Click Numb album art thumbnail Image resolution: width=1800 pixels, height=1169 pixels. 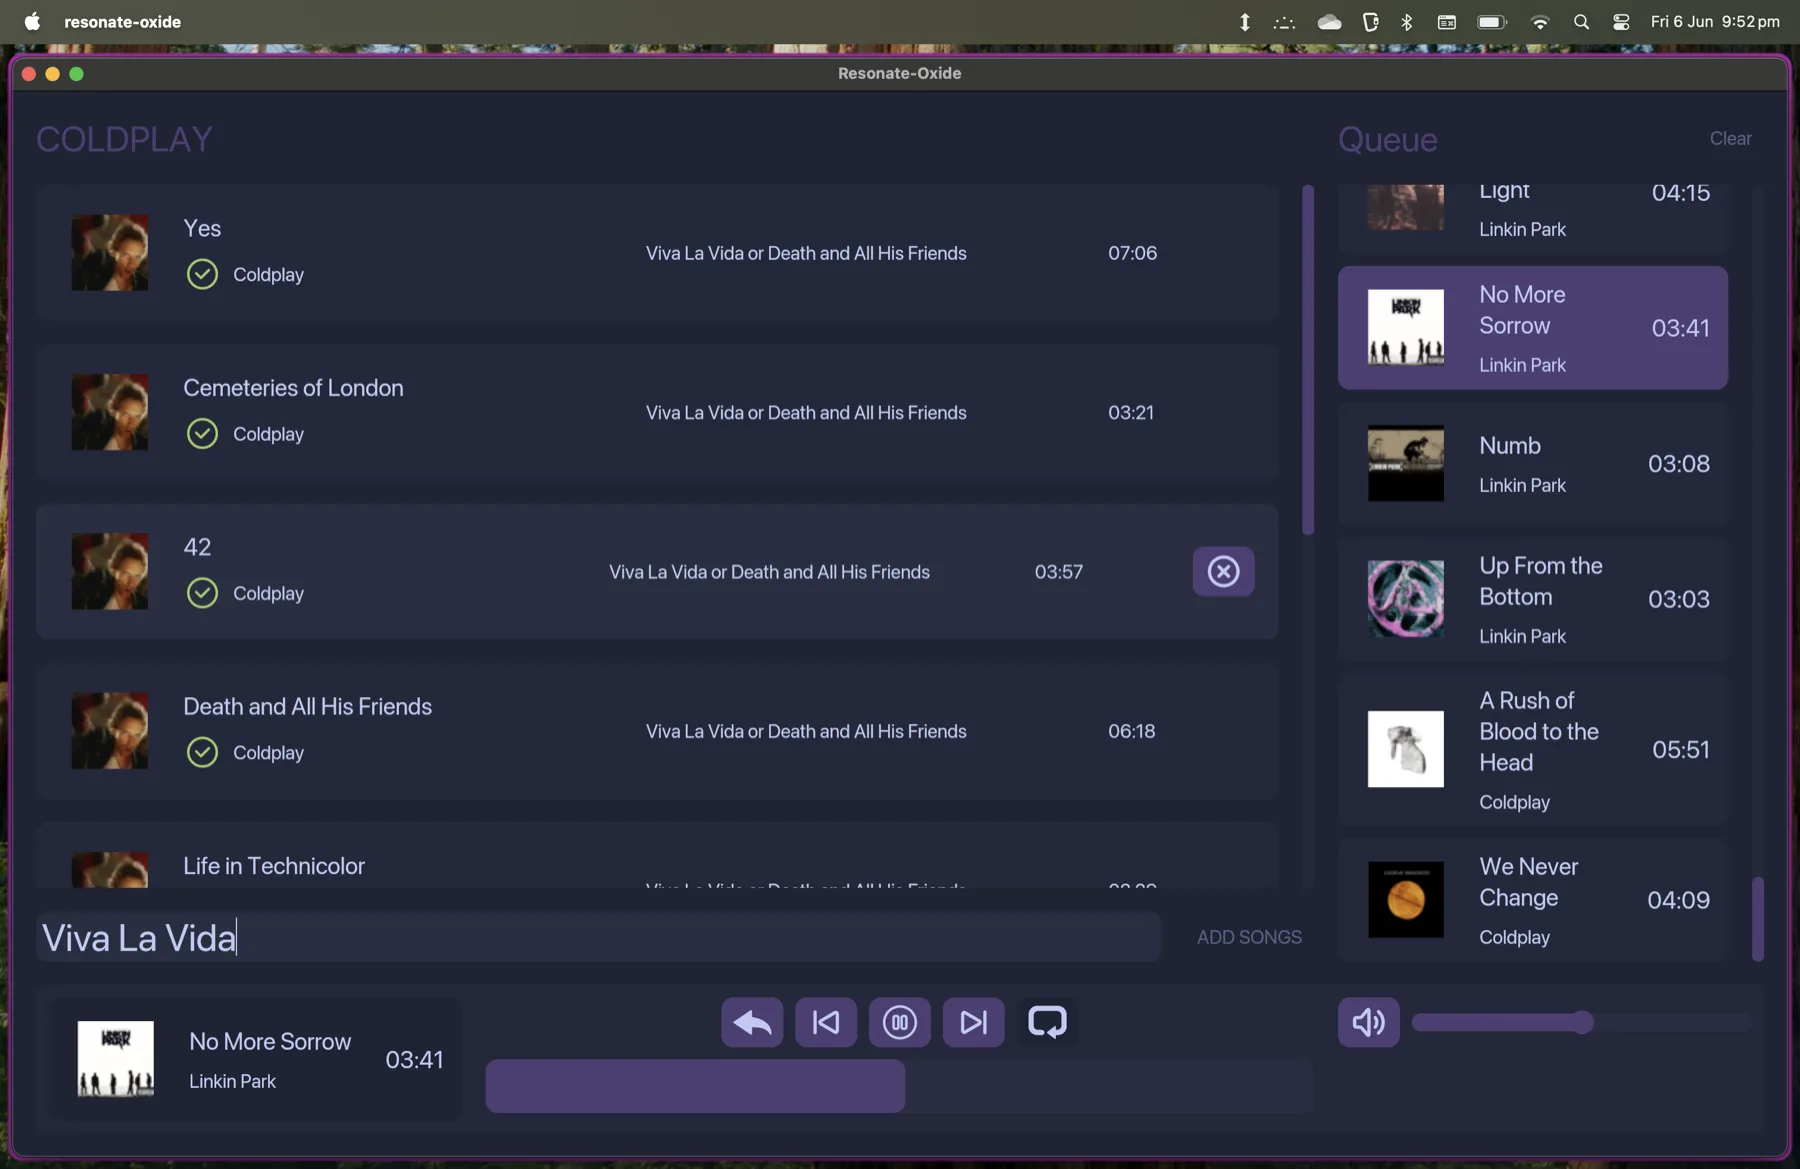click(x=1405, y=464)
